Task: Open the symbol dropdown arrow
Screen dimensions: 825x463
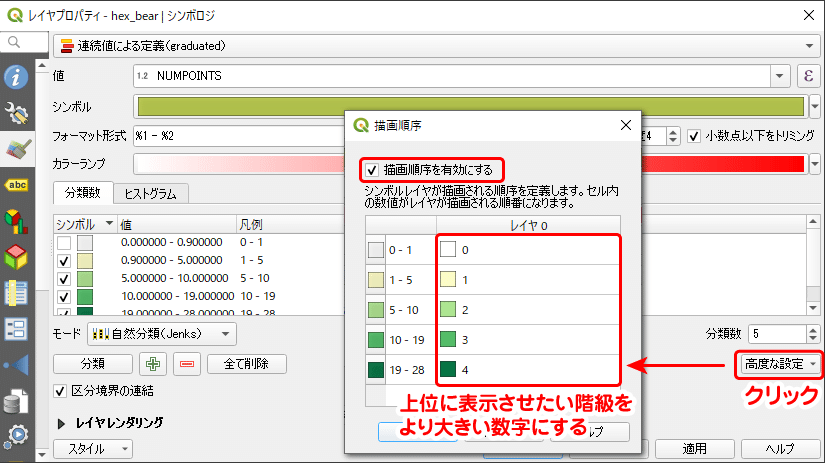Action: 814,107
